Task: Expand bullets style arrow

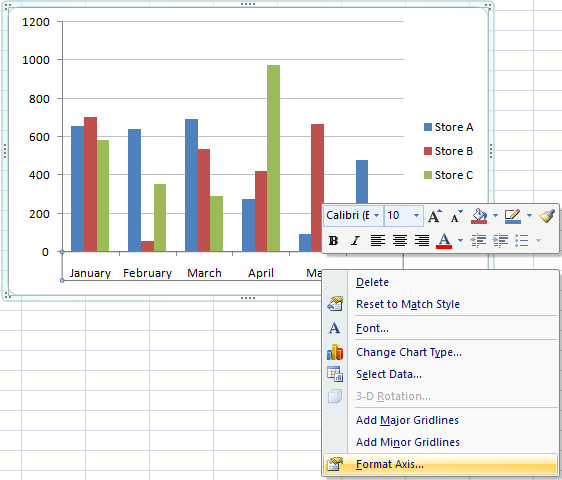Action: coord(538,241)
